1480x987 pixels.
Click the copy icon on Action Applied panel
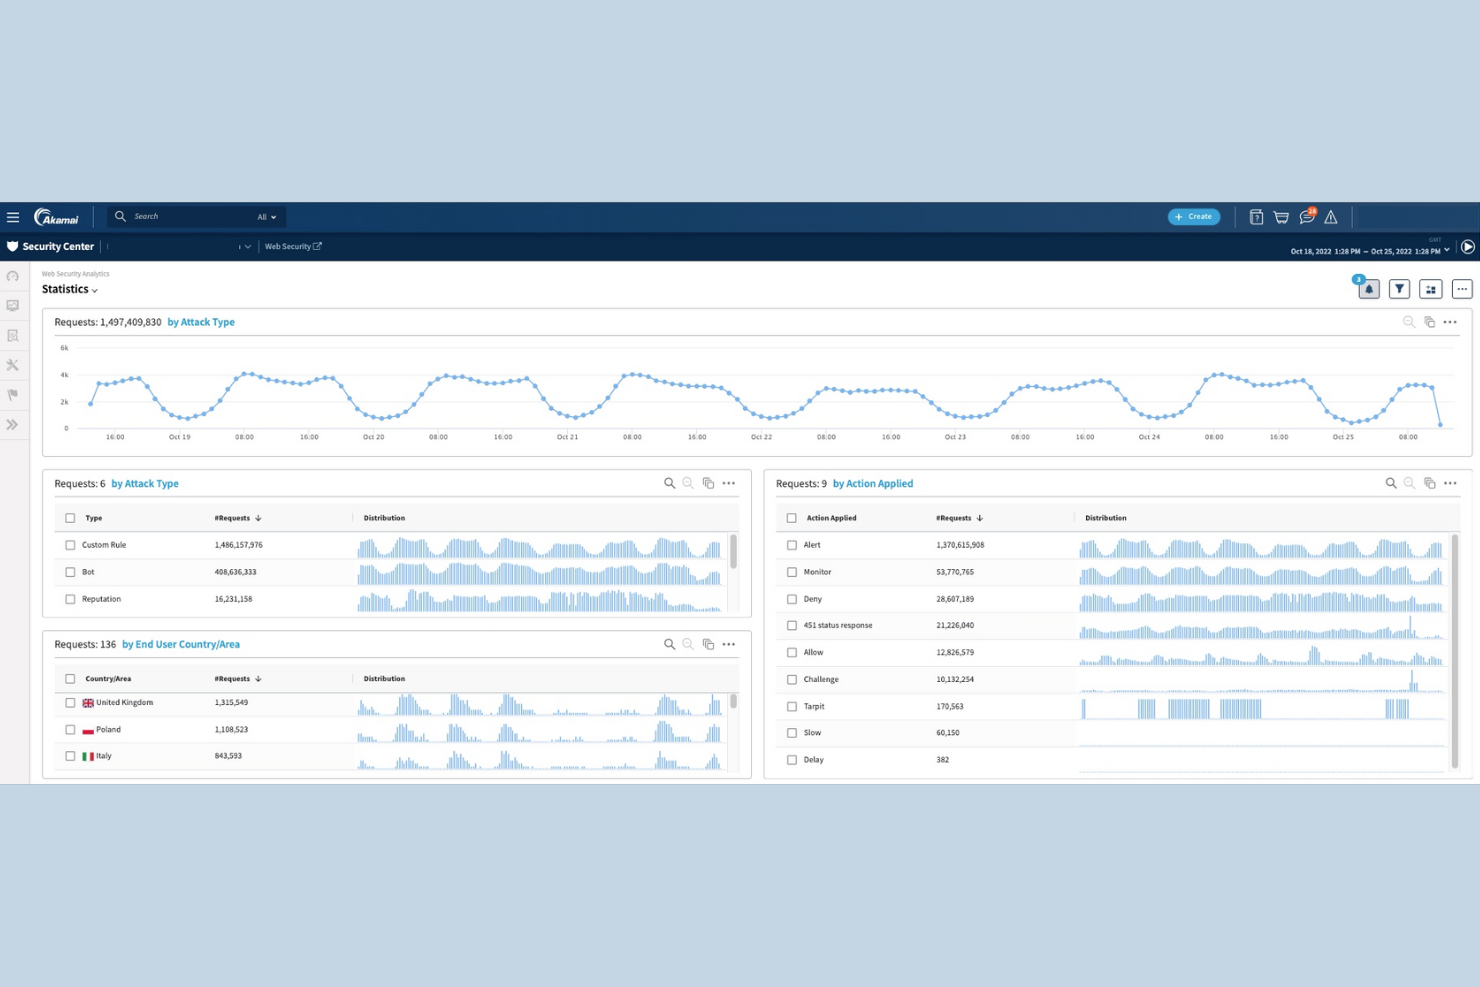coord(1430,483)
